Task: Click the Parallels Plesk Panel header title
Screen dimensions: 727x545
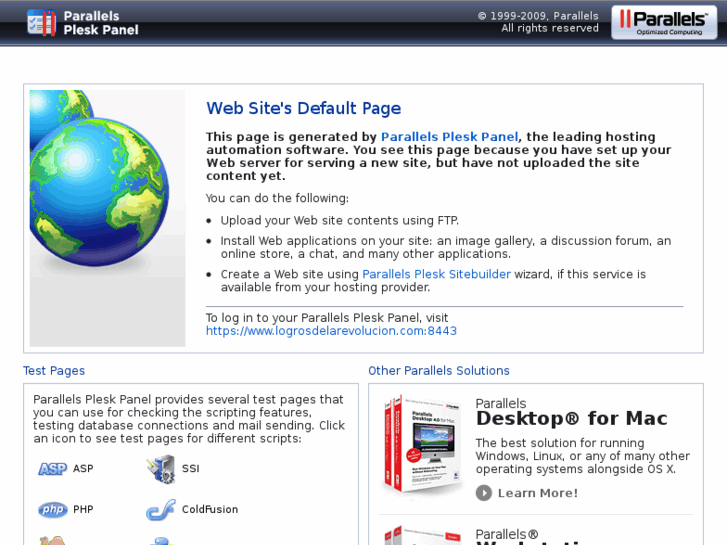Action: coord(101,23)
